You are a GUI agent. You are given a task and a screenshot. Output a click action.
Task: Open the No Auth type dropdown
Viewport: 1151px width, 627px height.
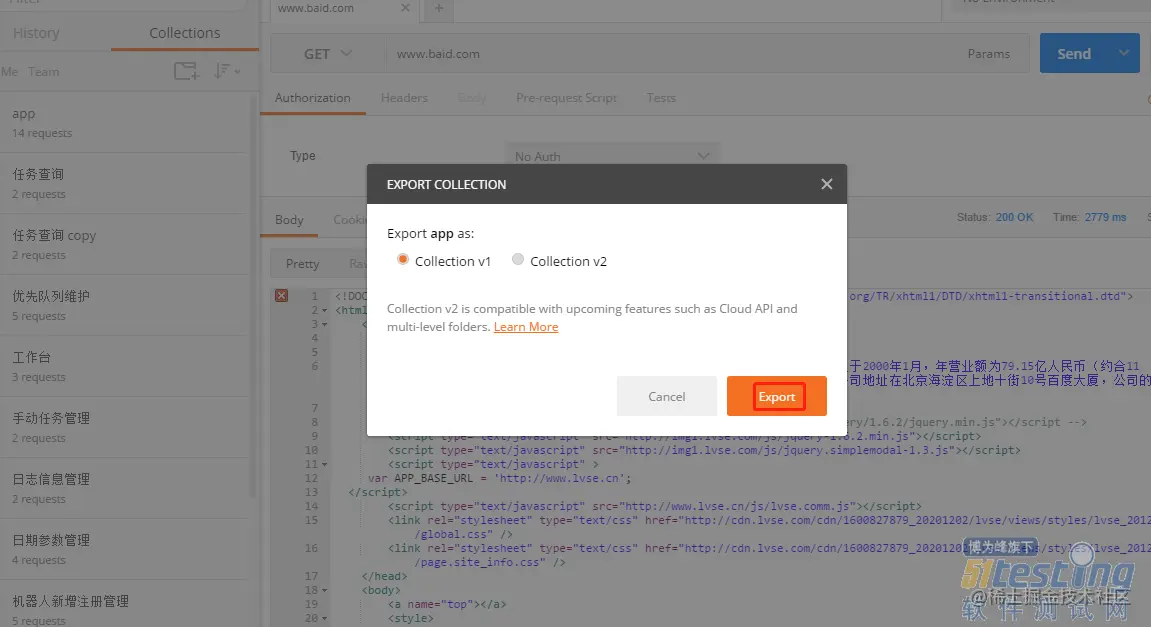(612, 156)
